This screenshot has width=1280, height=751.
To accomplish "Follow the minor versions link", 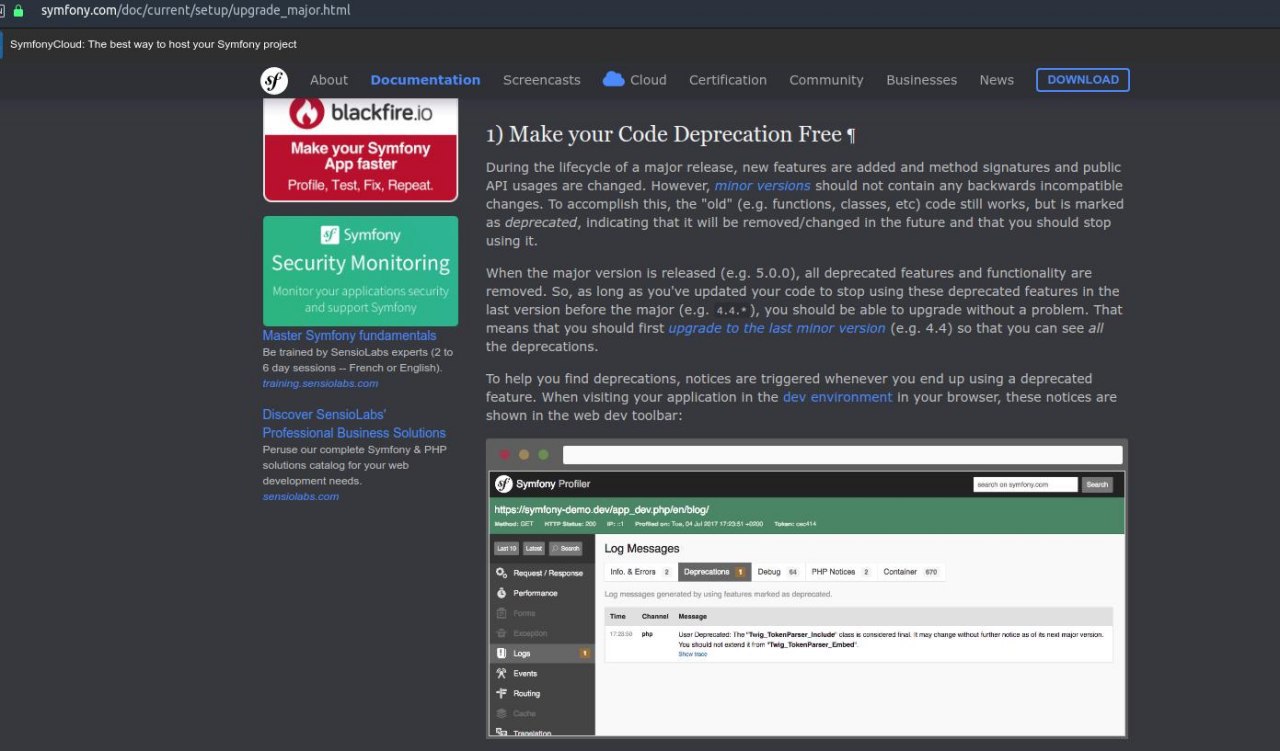I will click(x=762, y=186).
